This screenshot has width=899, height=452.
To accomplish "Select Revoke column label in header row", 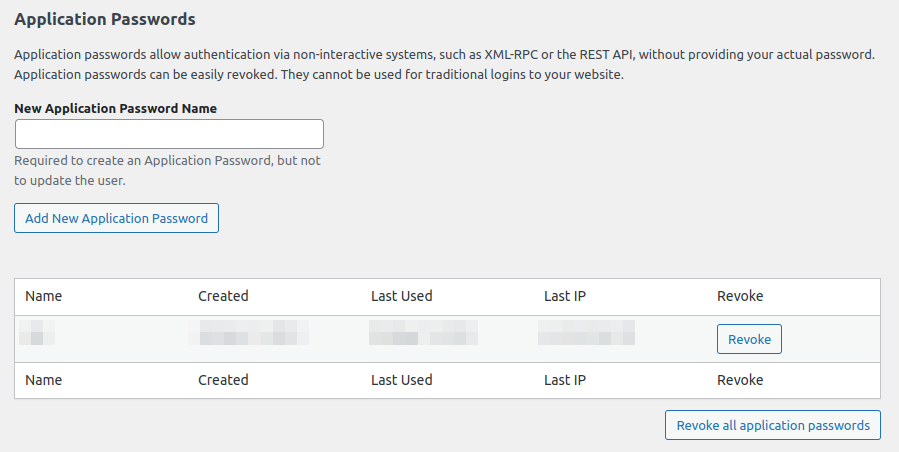I will pos(740,296).
